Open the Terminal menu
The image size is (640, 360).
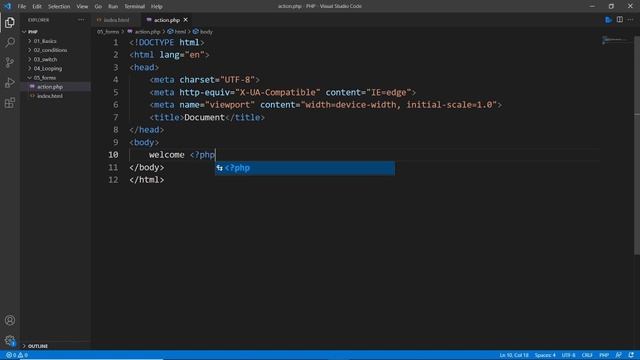tap(134, 6)
